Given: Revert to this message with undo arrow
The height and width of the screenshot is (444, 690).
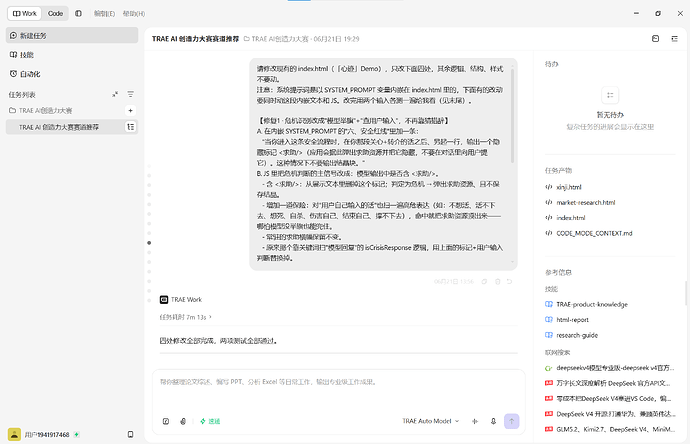Looking at the screenshot, I should click(x=510, y=281).
